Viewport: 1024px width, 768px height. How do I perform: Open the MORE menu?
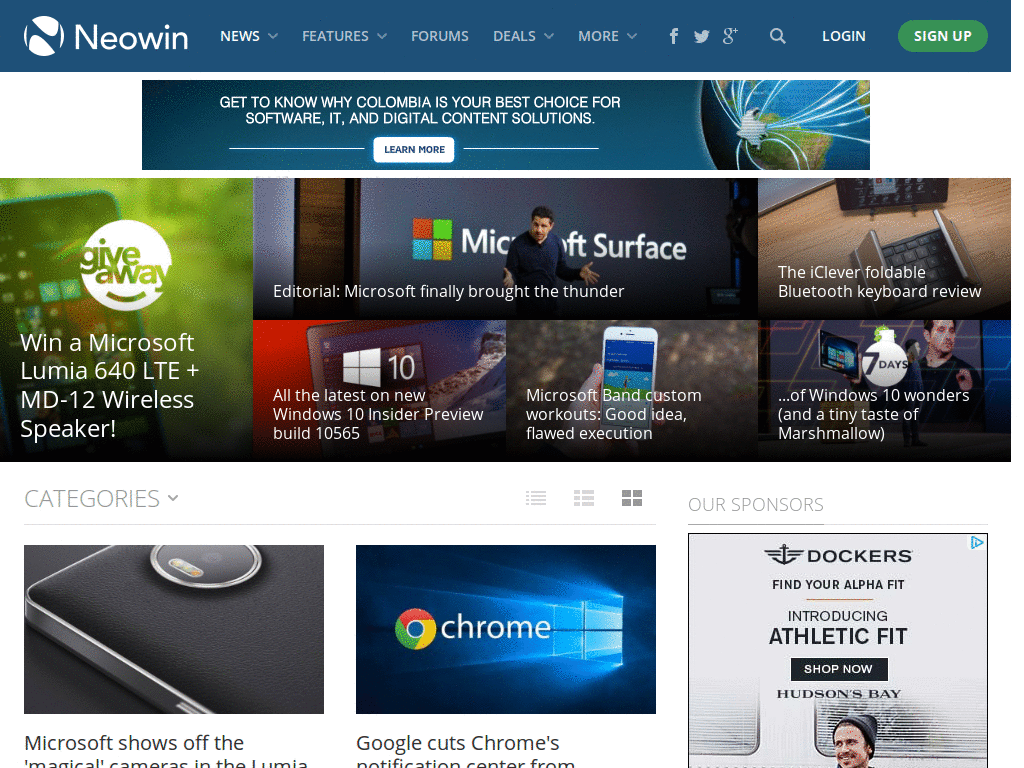click(x=607, y=36)
